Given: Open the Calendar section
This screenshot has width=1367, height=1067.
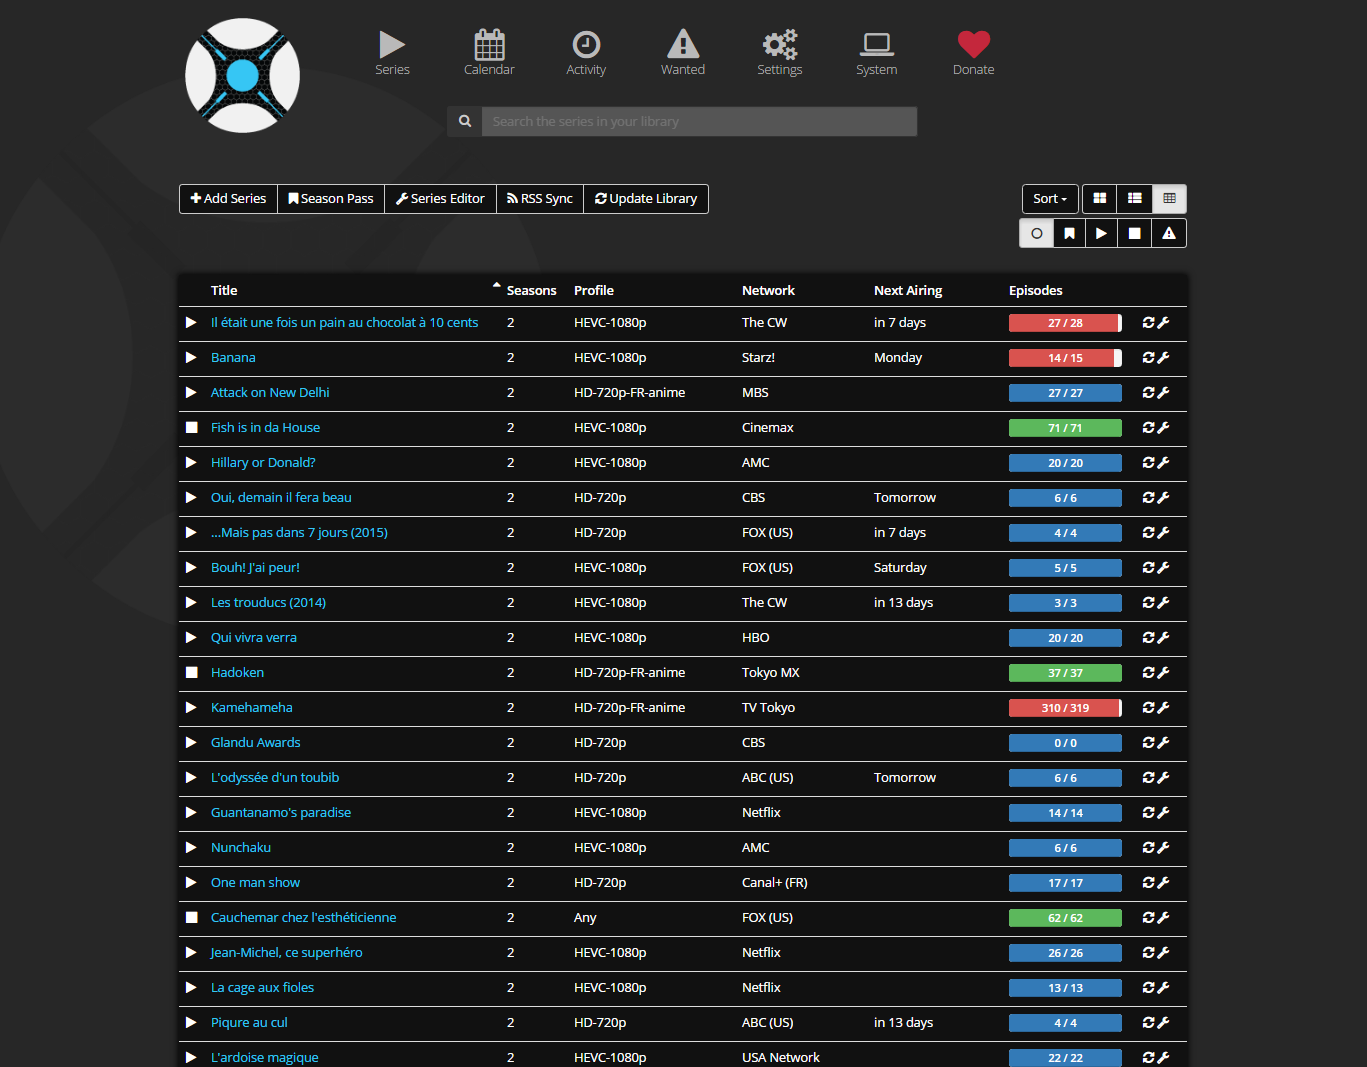Looking at the screenshot, I should click(489, 53).
